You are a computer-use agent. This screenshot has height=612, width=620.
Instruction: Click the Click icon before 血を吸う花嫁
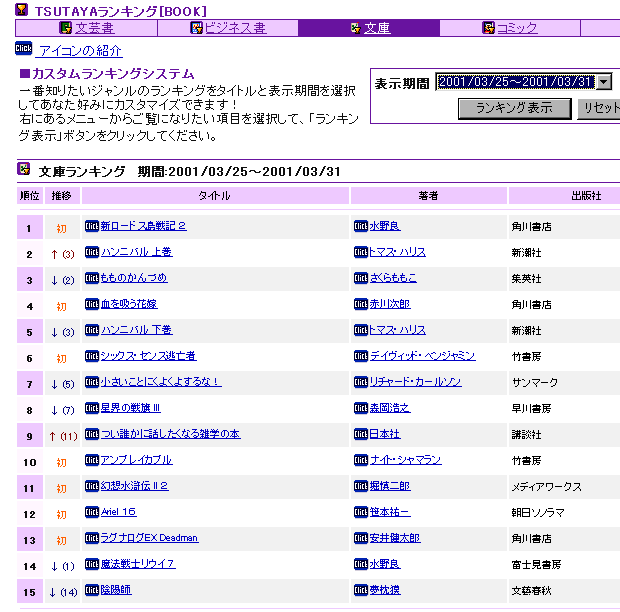pyautogui.click(x=92, y=304)
